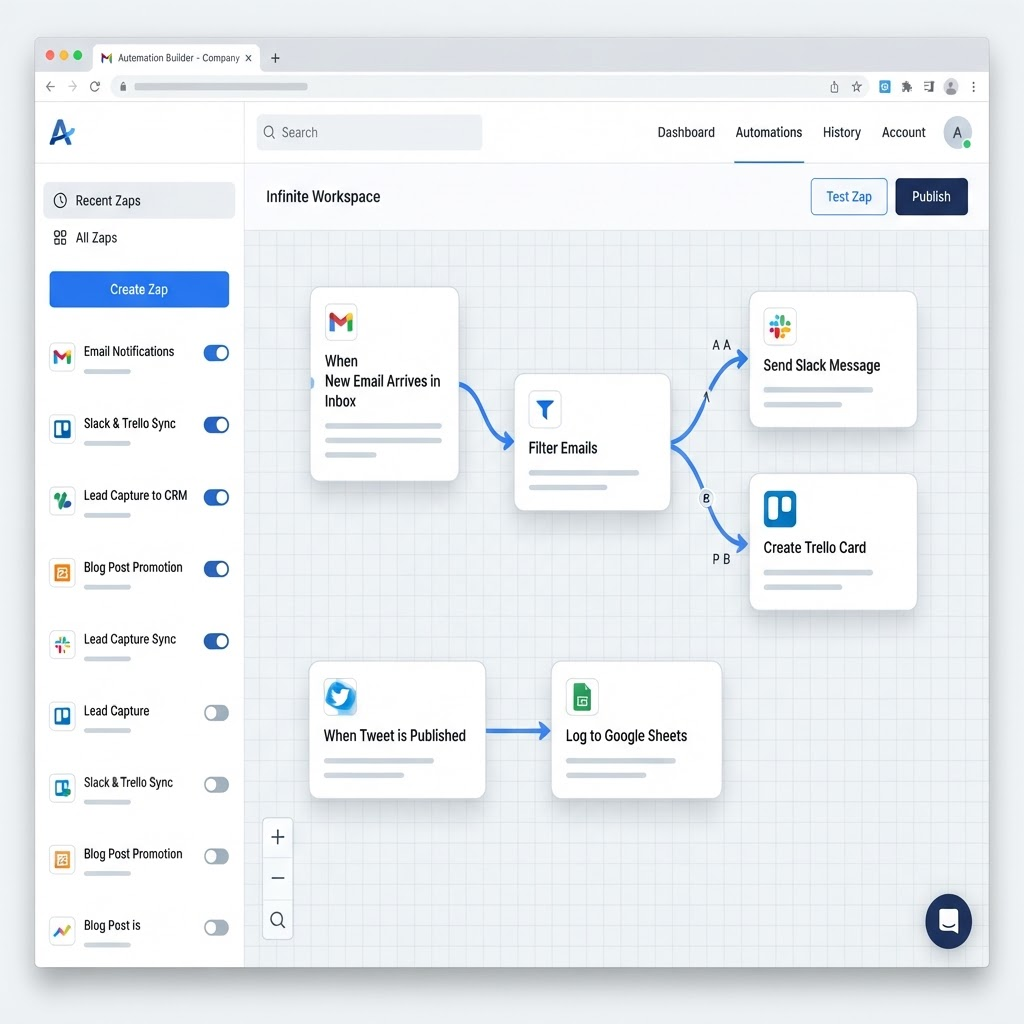Open the browser side panel icon

[929, 87]
